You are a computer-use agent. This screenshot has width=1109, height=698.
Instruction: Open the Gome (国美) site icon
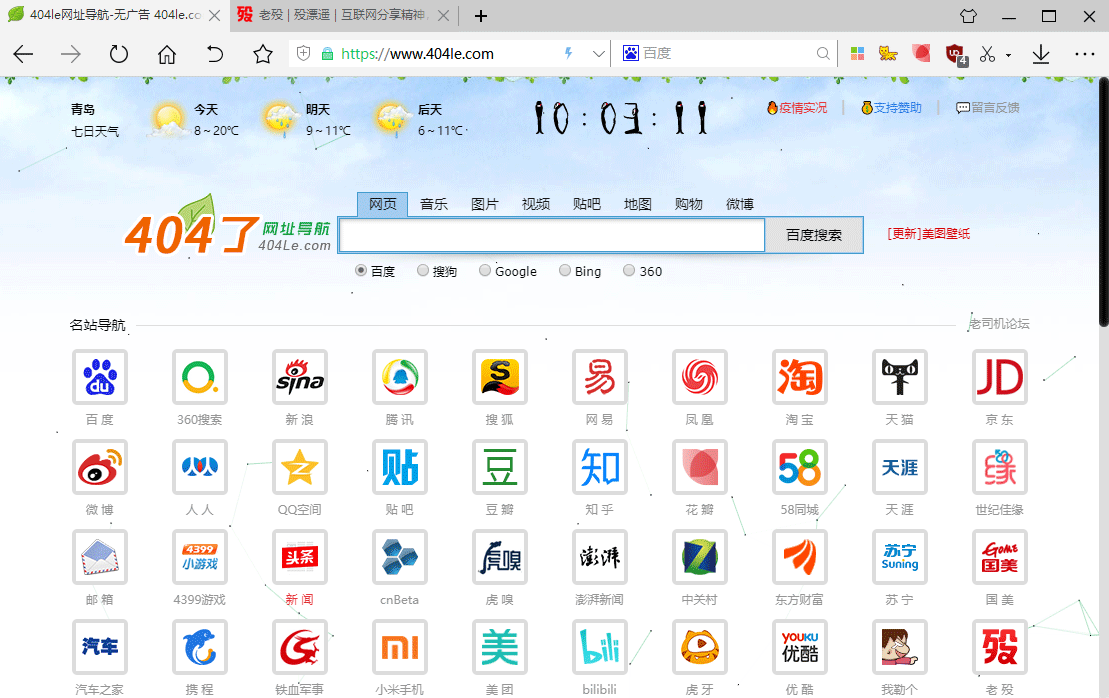pos(1000,557)
